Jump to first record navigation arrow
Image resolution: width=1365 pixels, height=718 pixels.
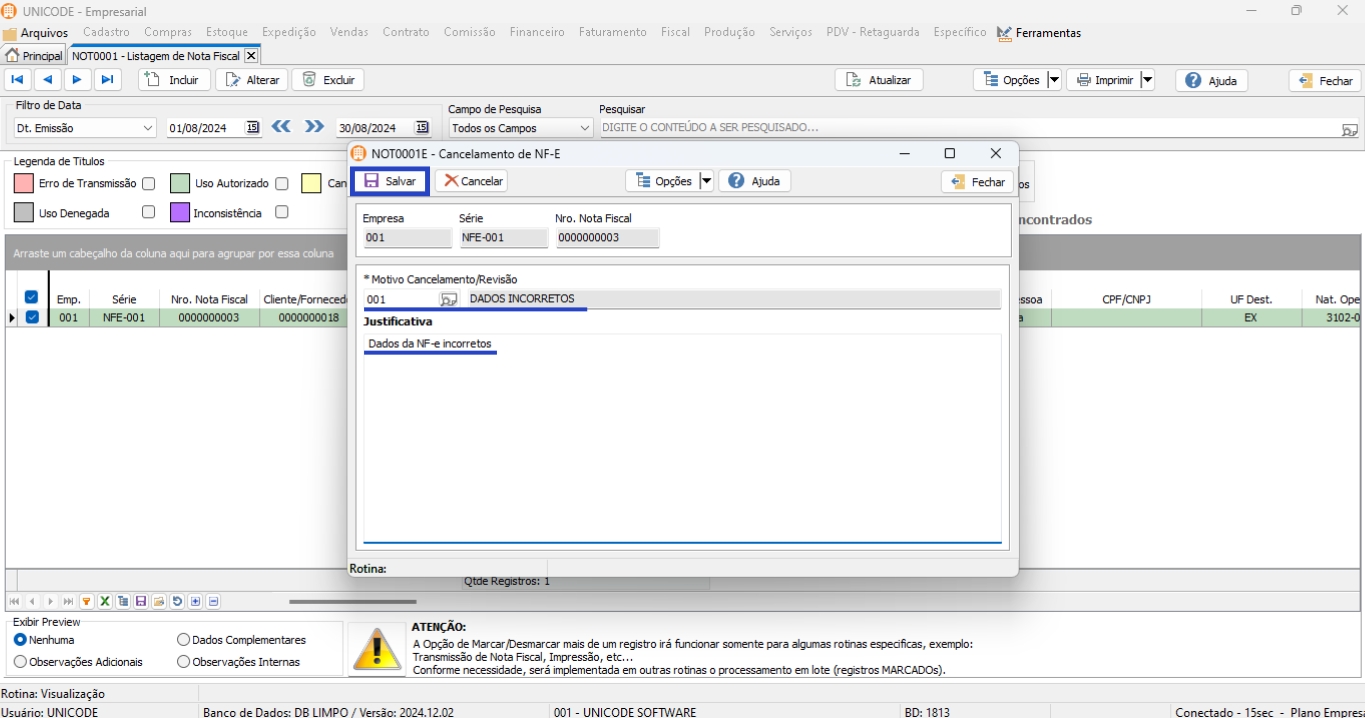point(17,80)
